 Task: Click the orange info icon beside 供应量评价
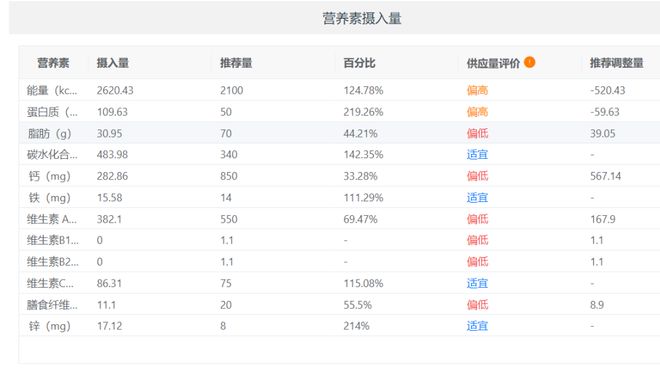(x=530, y=62)
